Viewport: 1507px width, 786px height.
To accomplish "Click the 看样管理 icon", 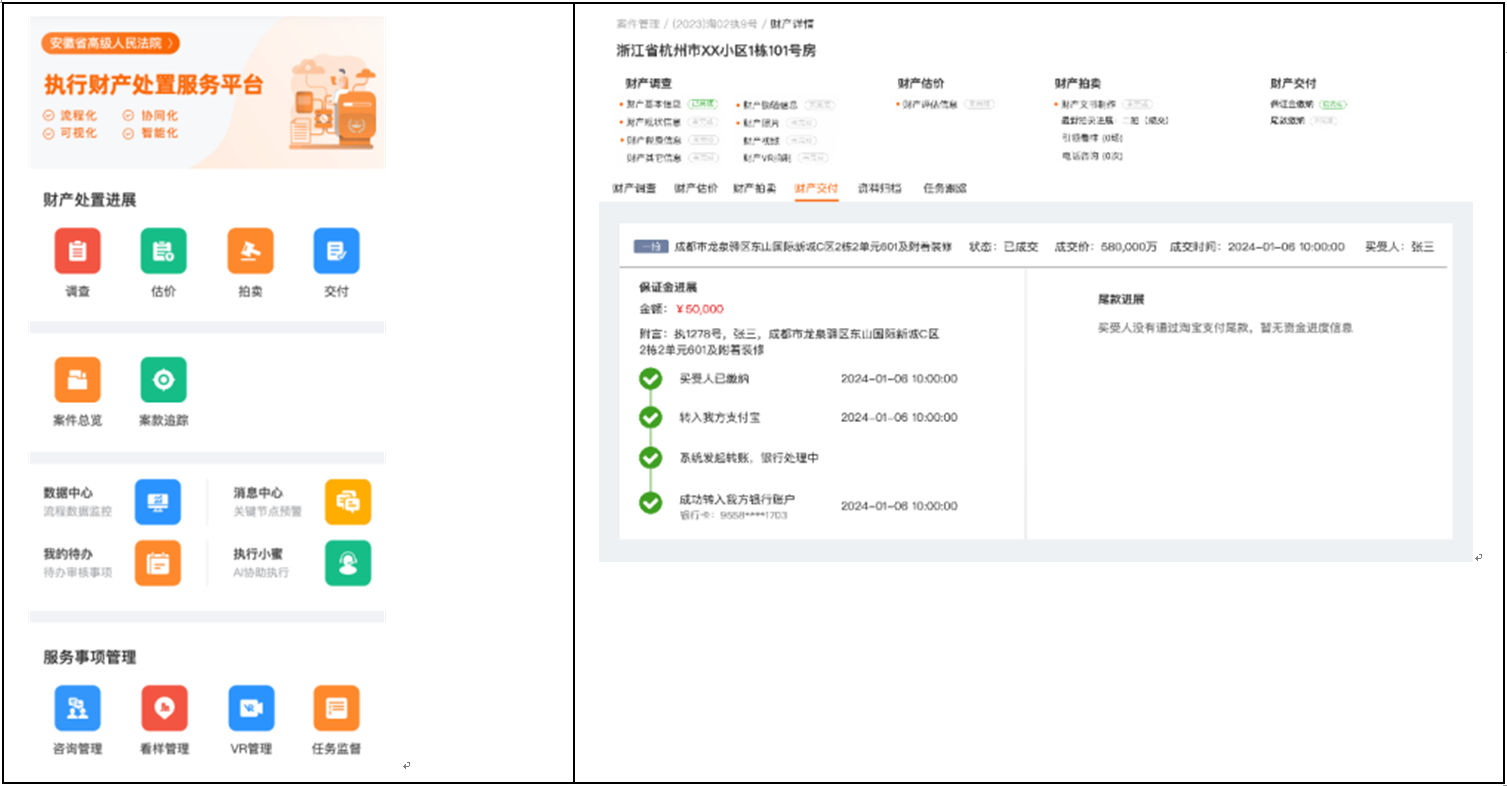I will point(164,708).
